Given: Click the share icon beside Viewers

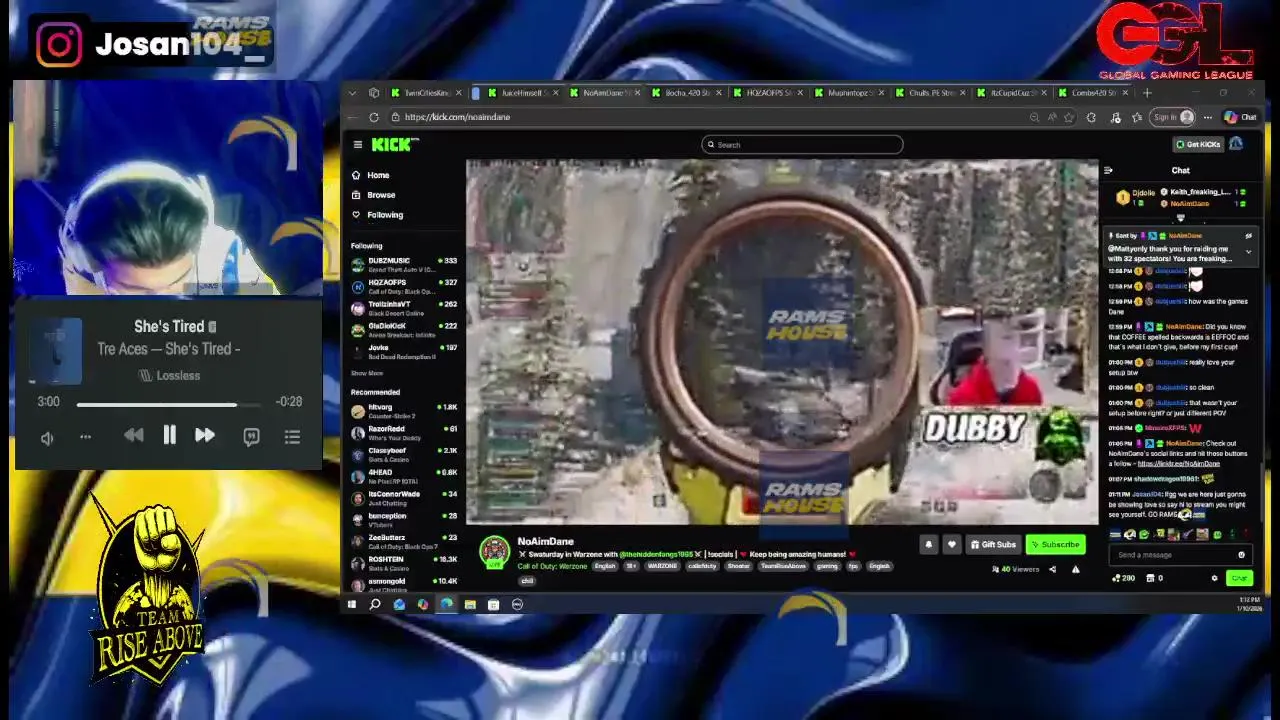Looking at the screenshot, I should tap(1052, 569).
